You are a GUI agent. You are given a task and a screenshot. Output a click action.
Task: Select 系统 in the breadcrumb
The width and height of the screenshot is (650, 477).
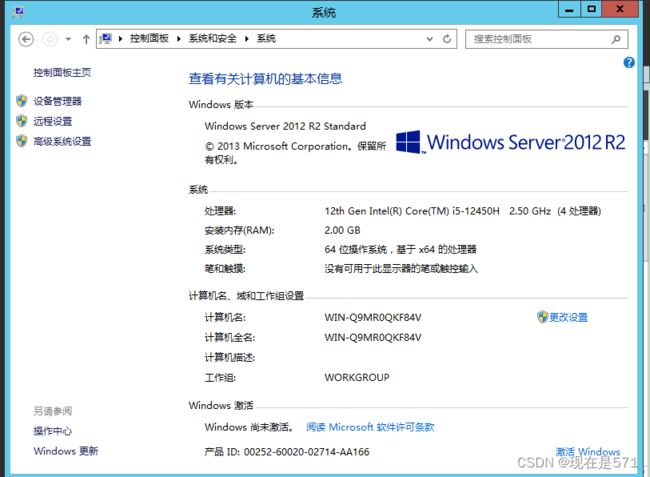pyautogui.click(x=266, y=39)
